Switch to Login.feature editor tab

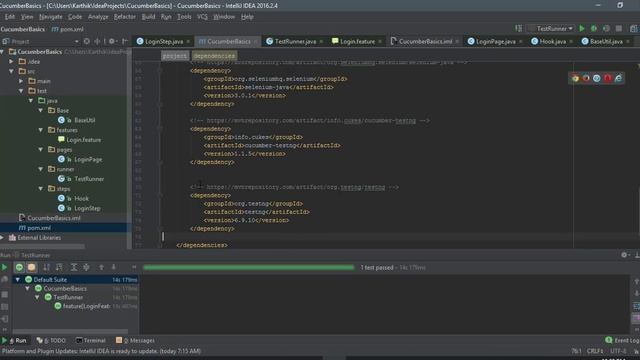tap(357, 41)
